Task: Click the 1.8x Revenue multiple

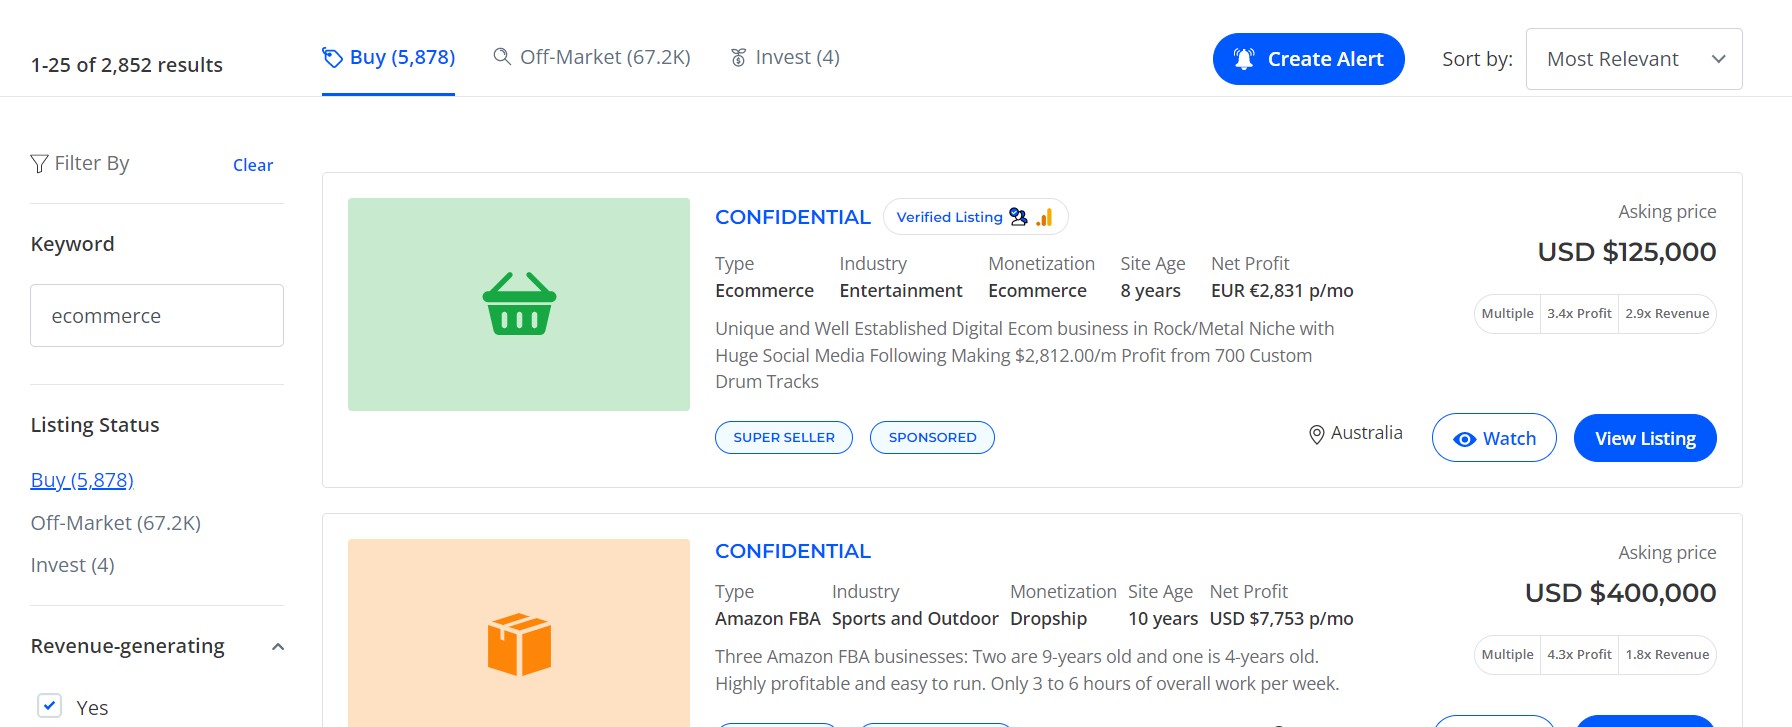Action: [1667, 654]
